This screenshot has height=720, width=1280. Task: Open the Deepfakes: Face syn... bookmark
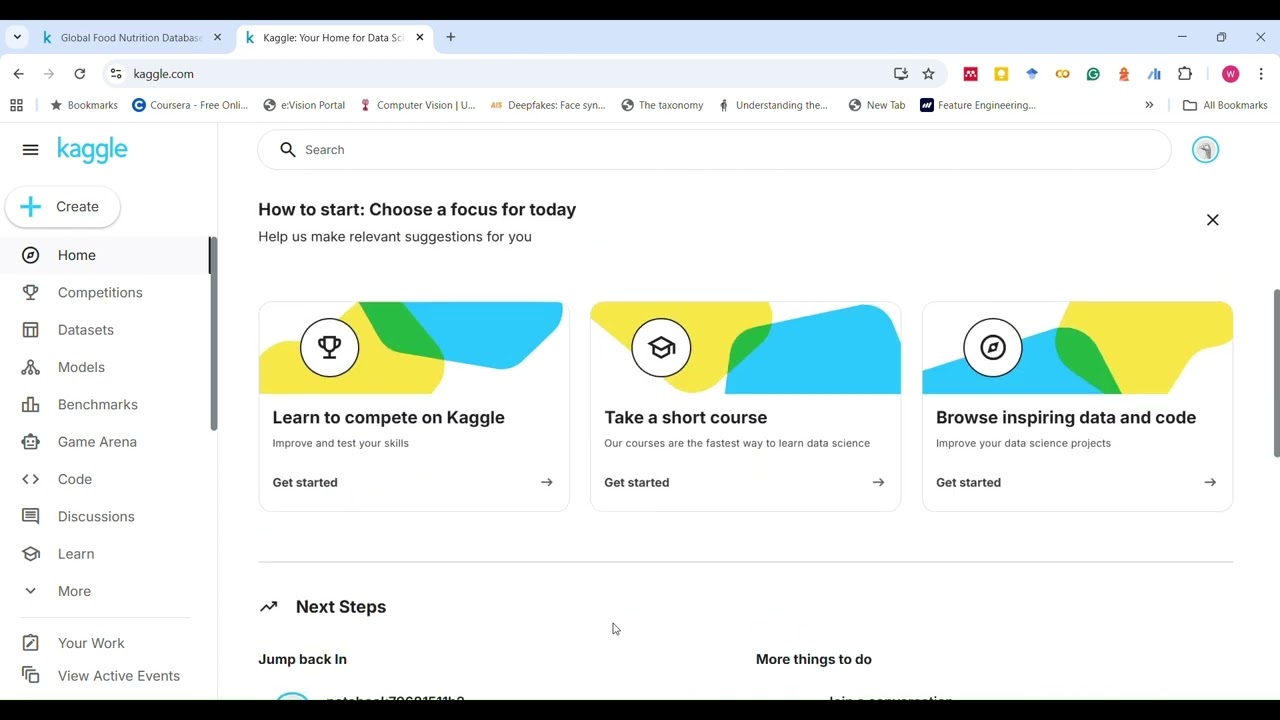(548, 105)
